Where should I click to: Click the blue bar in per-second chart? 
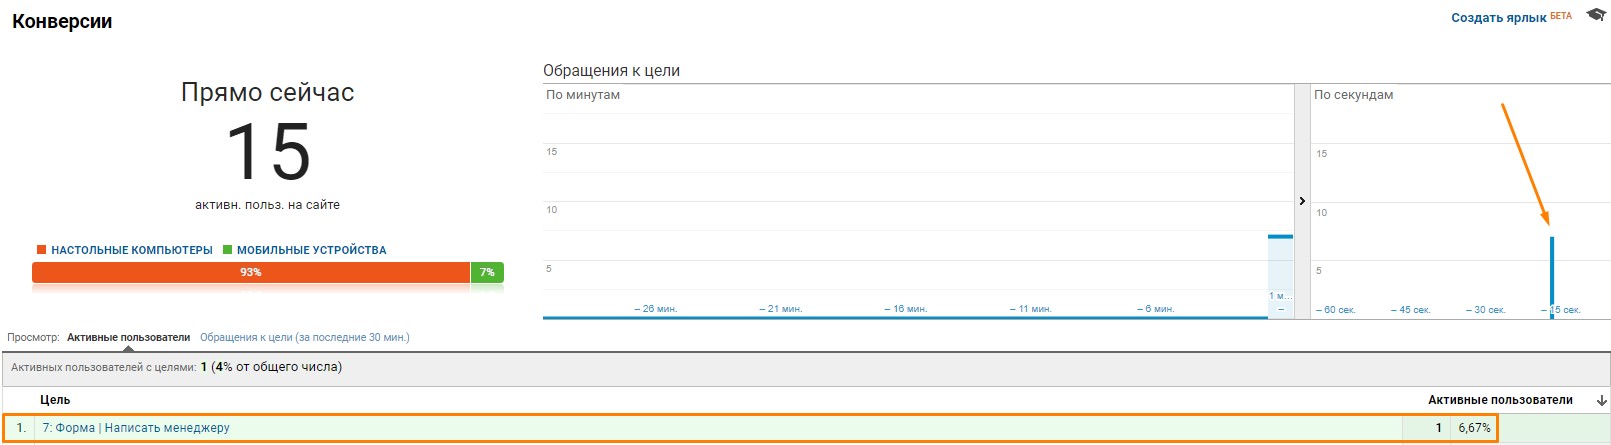(x=1552, y=277)
